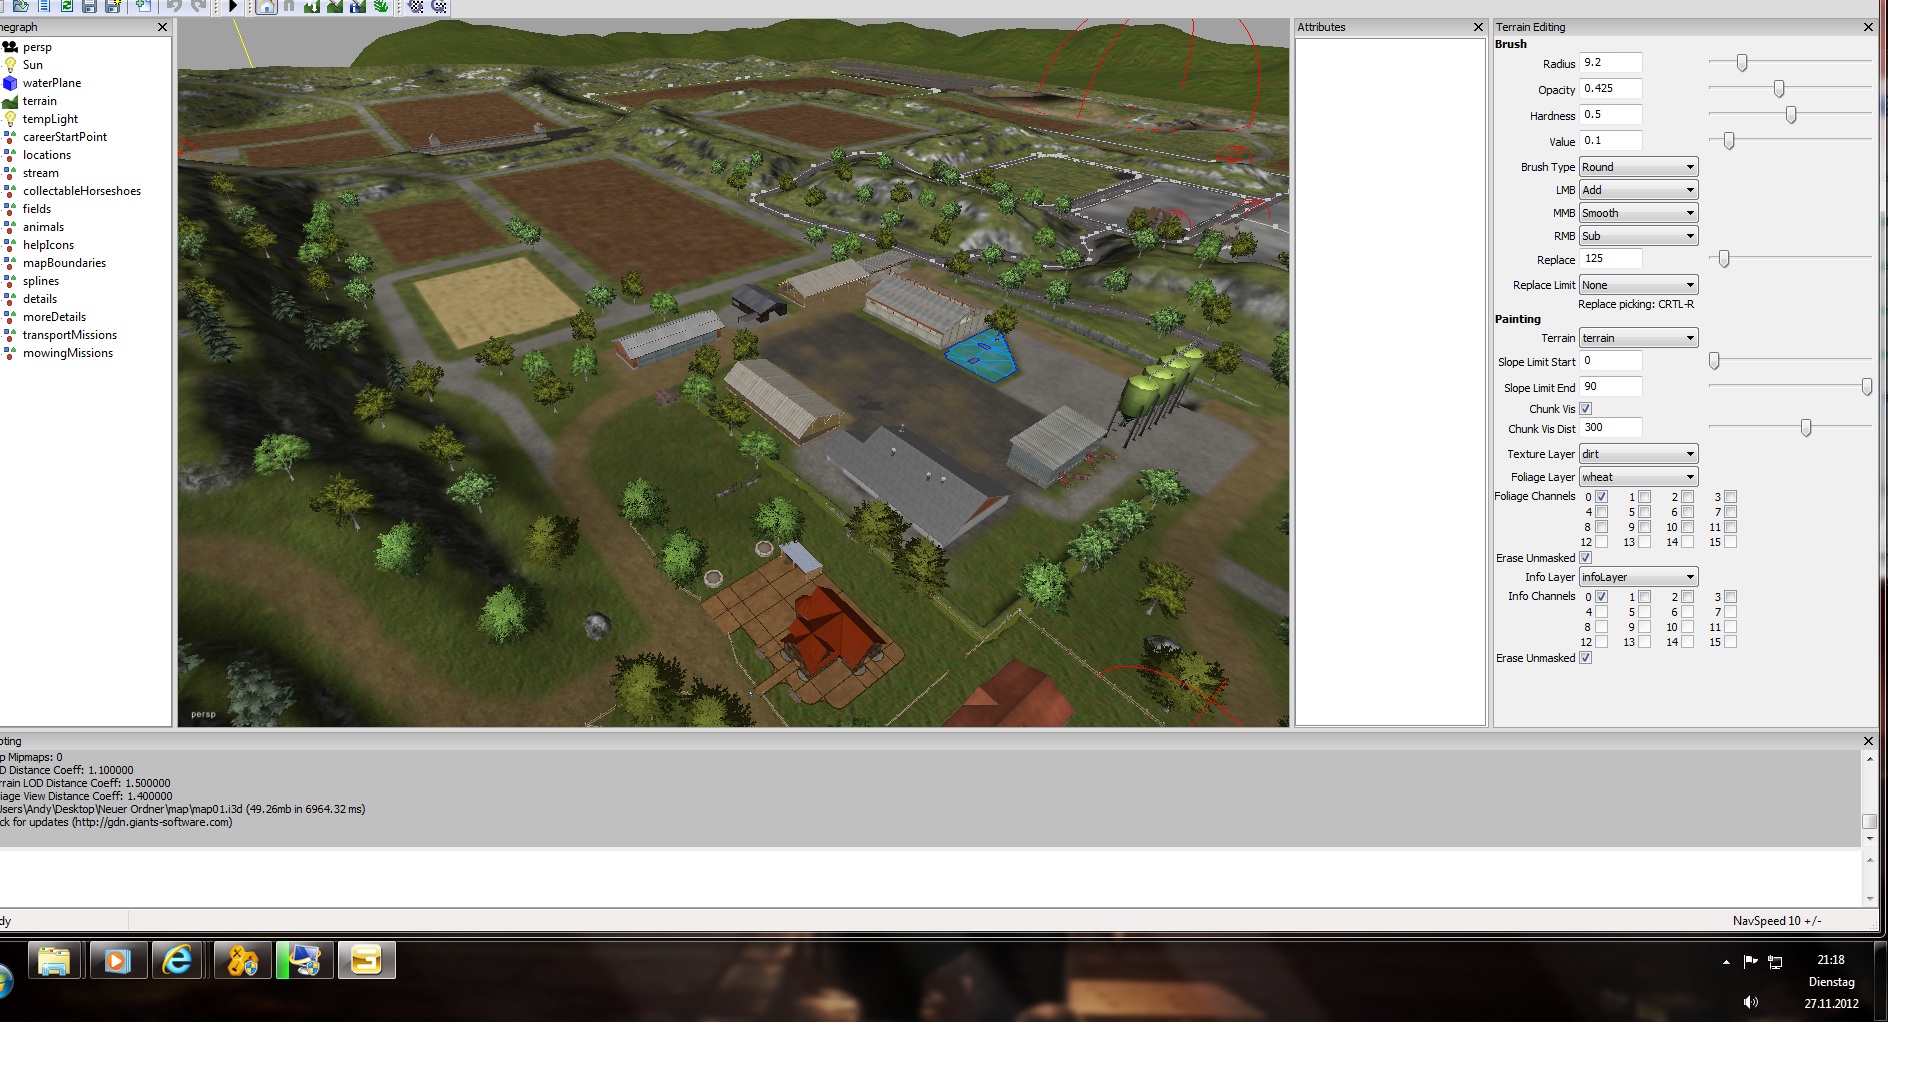This screenshot has width=1920, height=1080.
Task: Select collectableHorseshoes group
Action: point(82,191)
